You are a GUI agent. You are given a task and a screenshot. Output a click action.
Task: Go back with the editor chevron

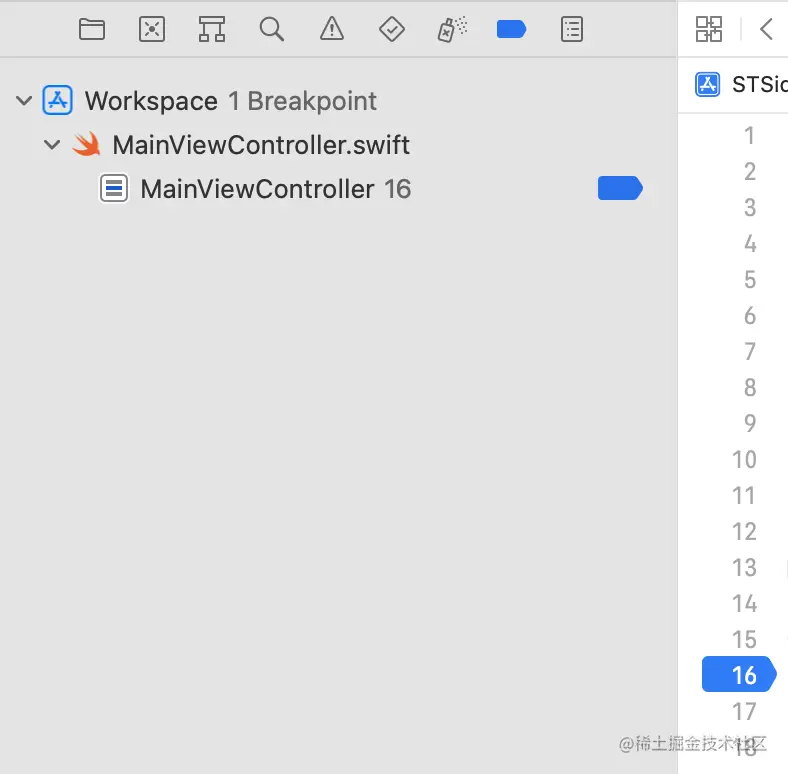[766, 29]
